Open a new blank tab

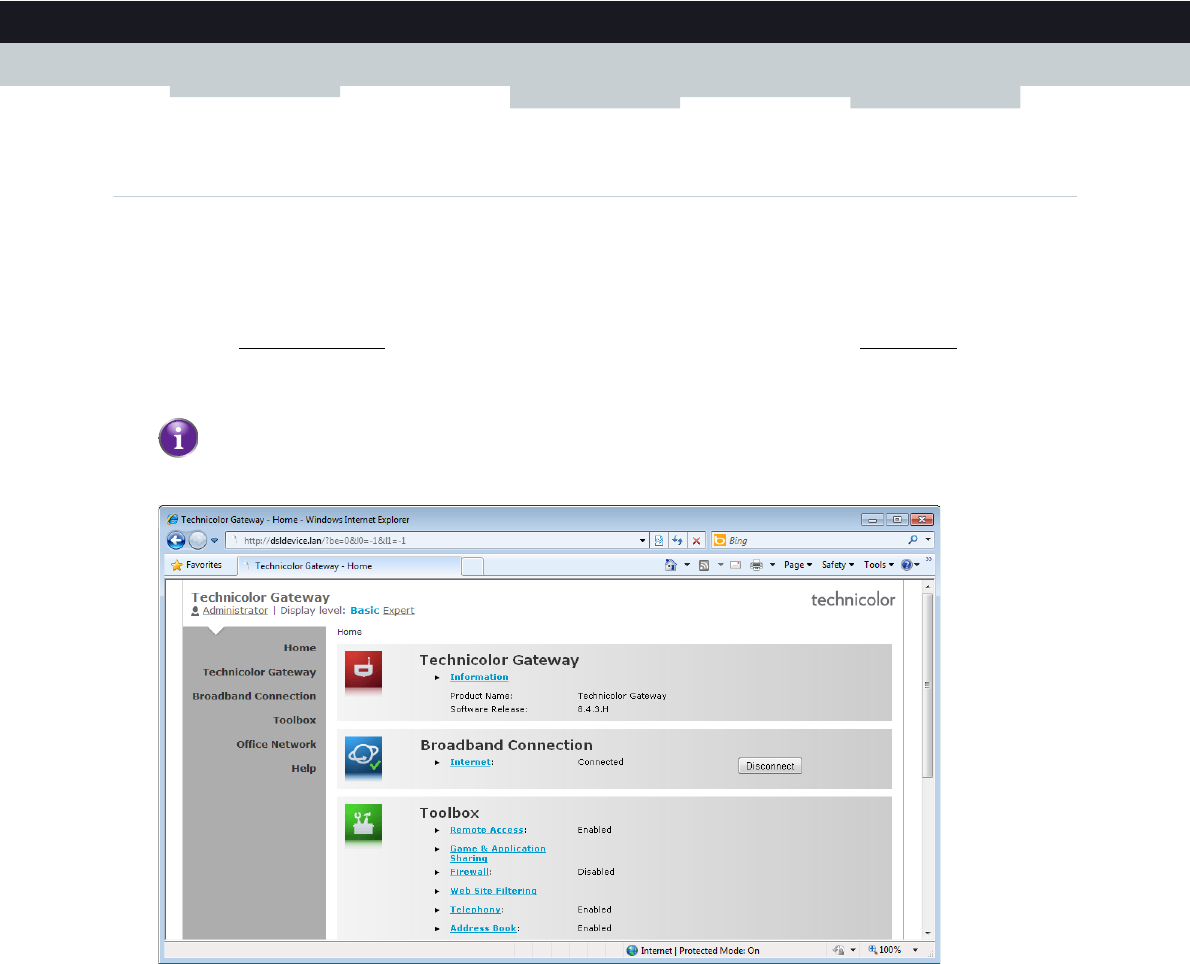[x=472, y=566]
